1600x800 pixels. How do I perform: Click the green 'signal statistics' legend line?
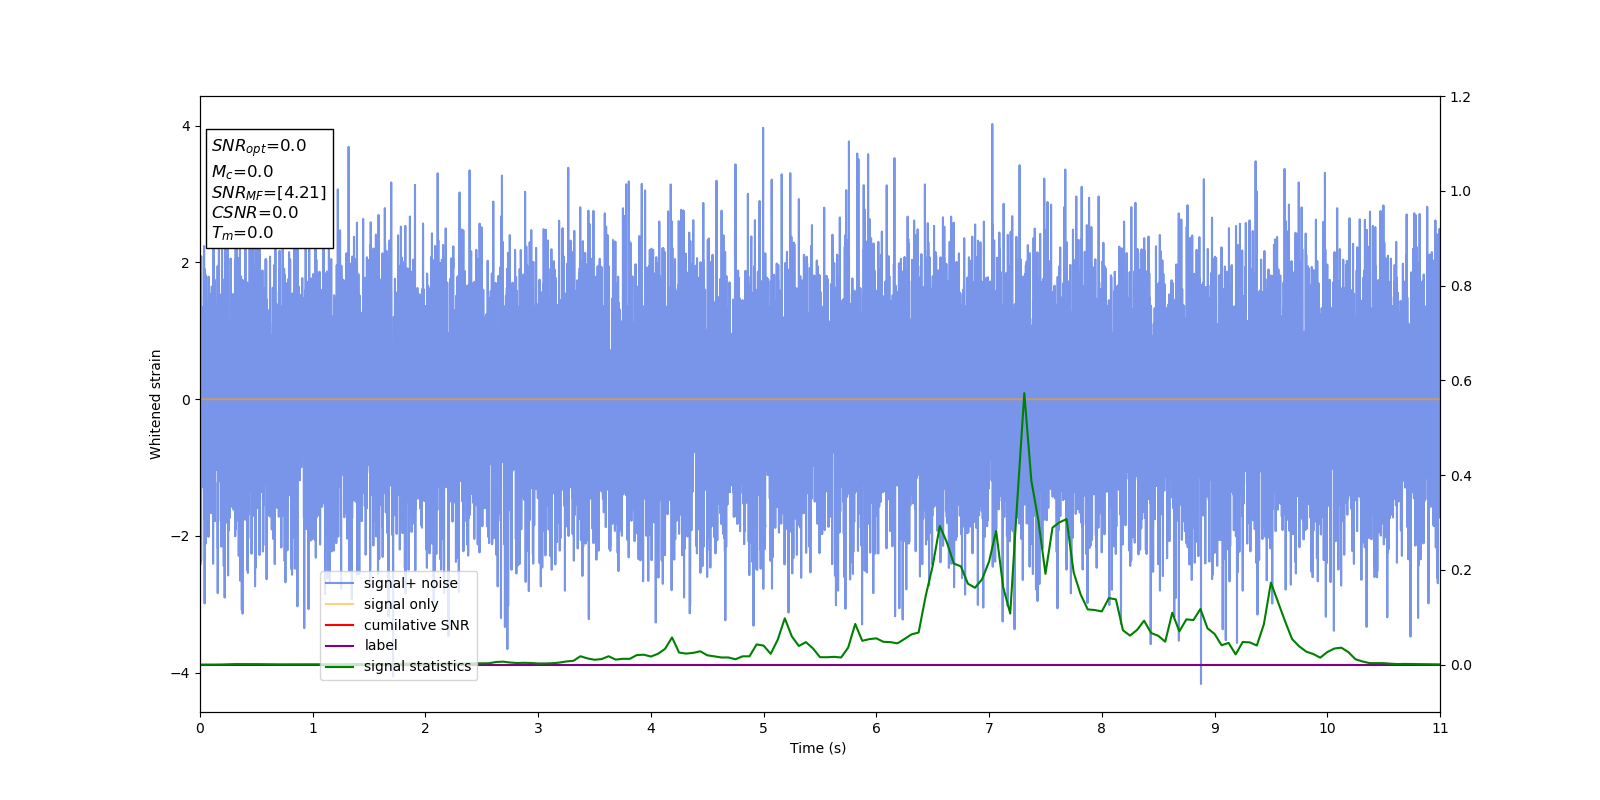tap(340, 666)
